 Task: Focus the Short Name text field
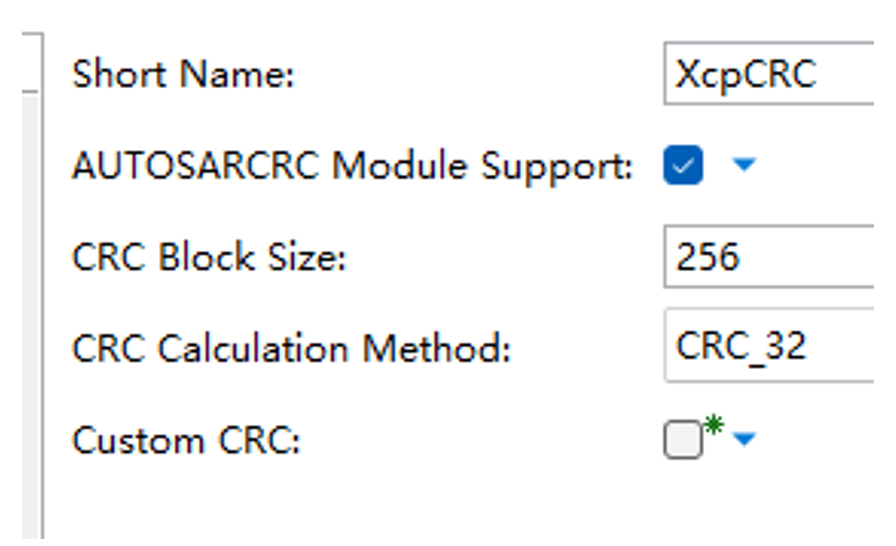point(770,74)
